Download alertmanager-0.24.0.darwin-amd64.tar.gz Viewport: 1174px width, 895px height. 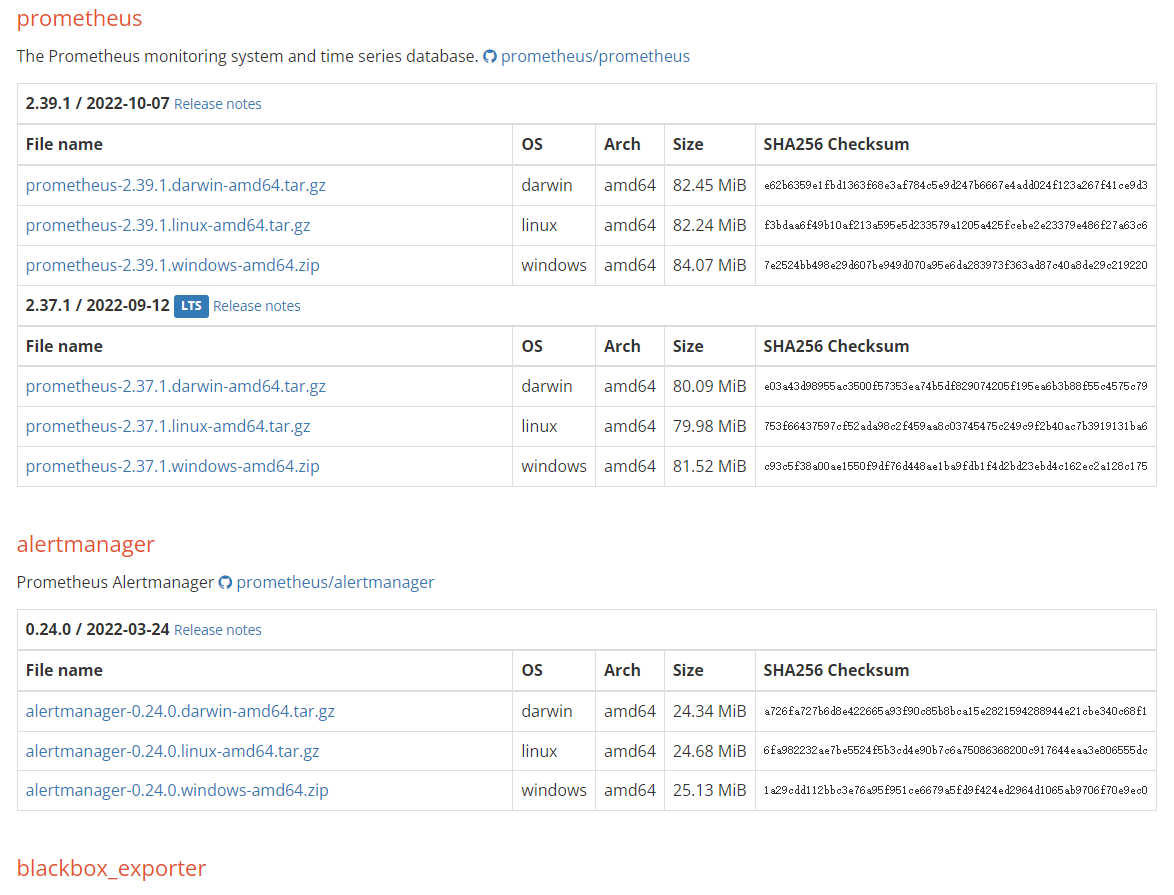click(x=180, y=711)
